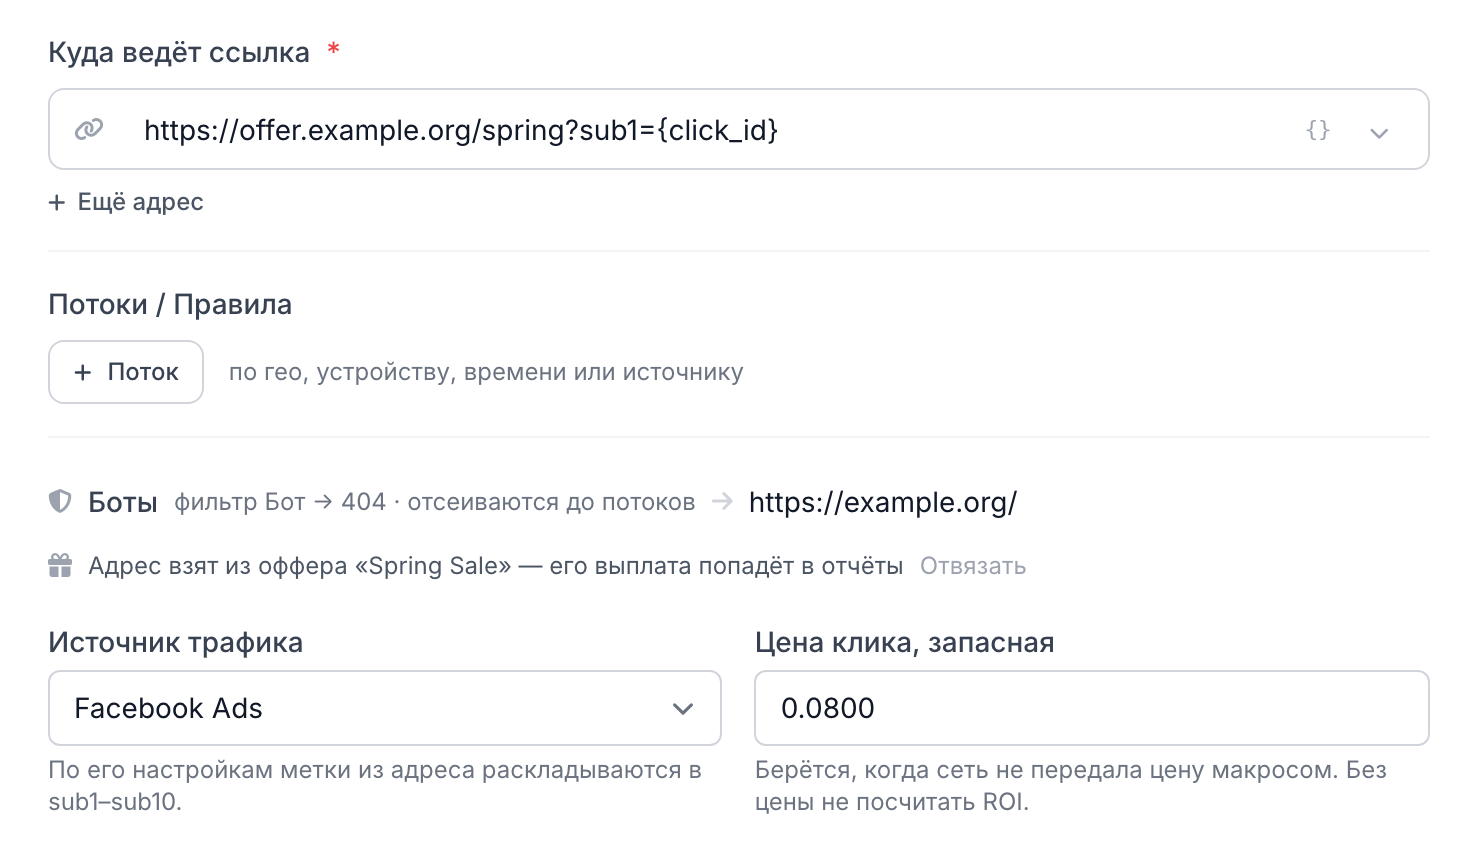
Task: Click the bot redirect URL https://example.org/
Action: point(883,502)
